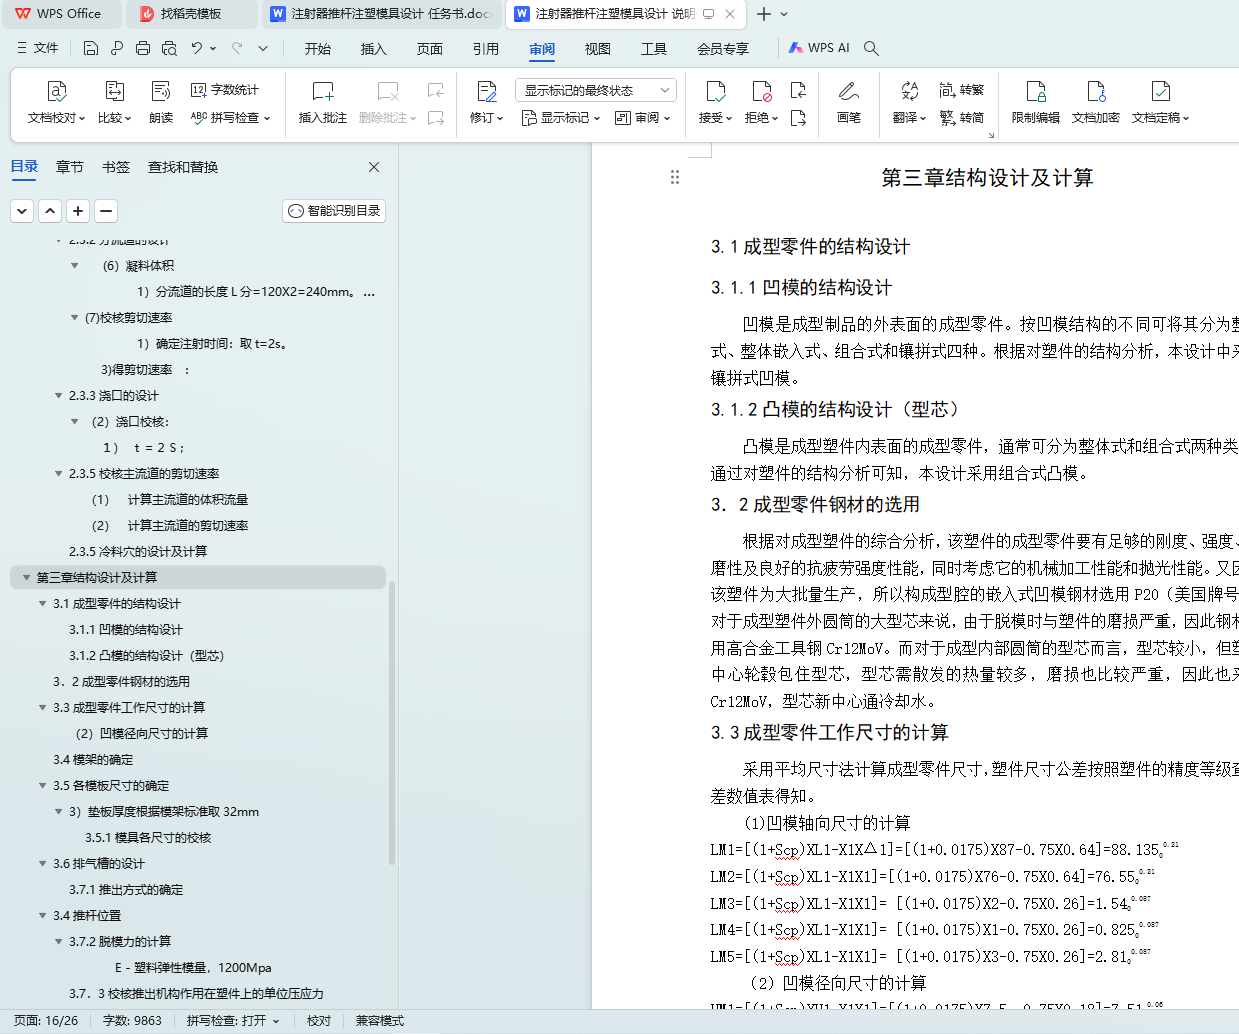The width and height of the screenshot is (1239, 1034).
Task: Toggle 拼写检查: 打开 in status bar
Action: (x=233, y=1021)
